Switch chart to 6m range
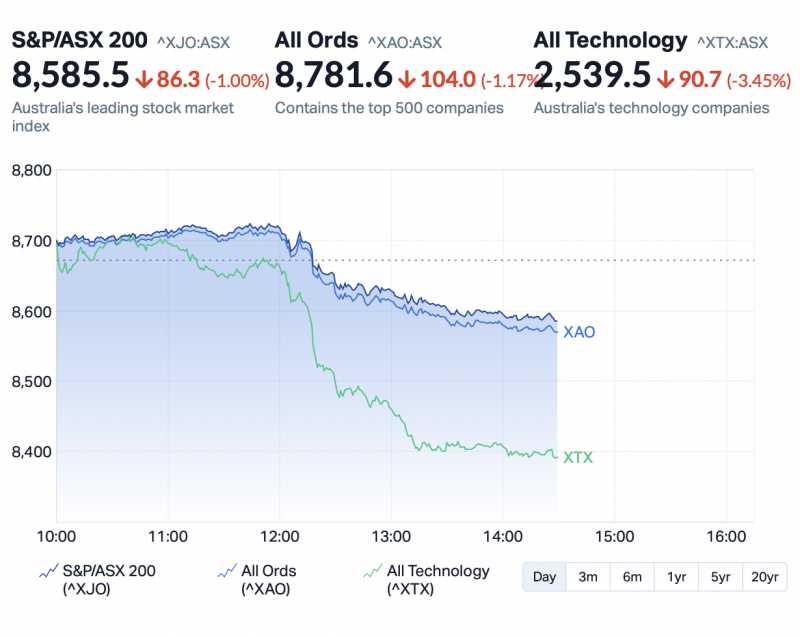Screen dimensions: 800x636 point(632,577)
